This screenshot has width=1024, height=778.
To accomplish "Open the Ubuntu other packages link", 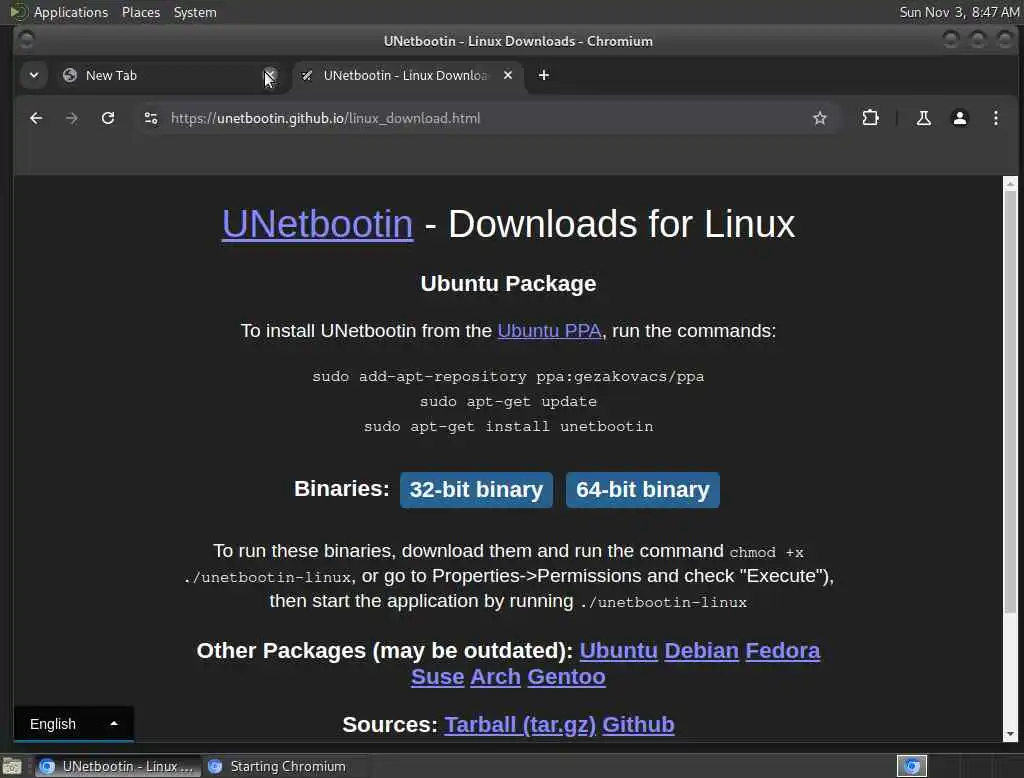I will pyautogui.click(x=618, y=651).
